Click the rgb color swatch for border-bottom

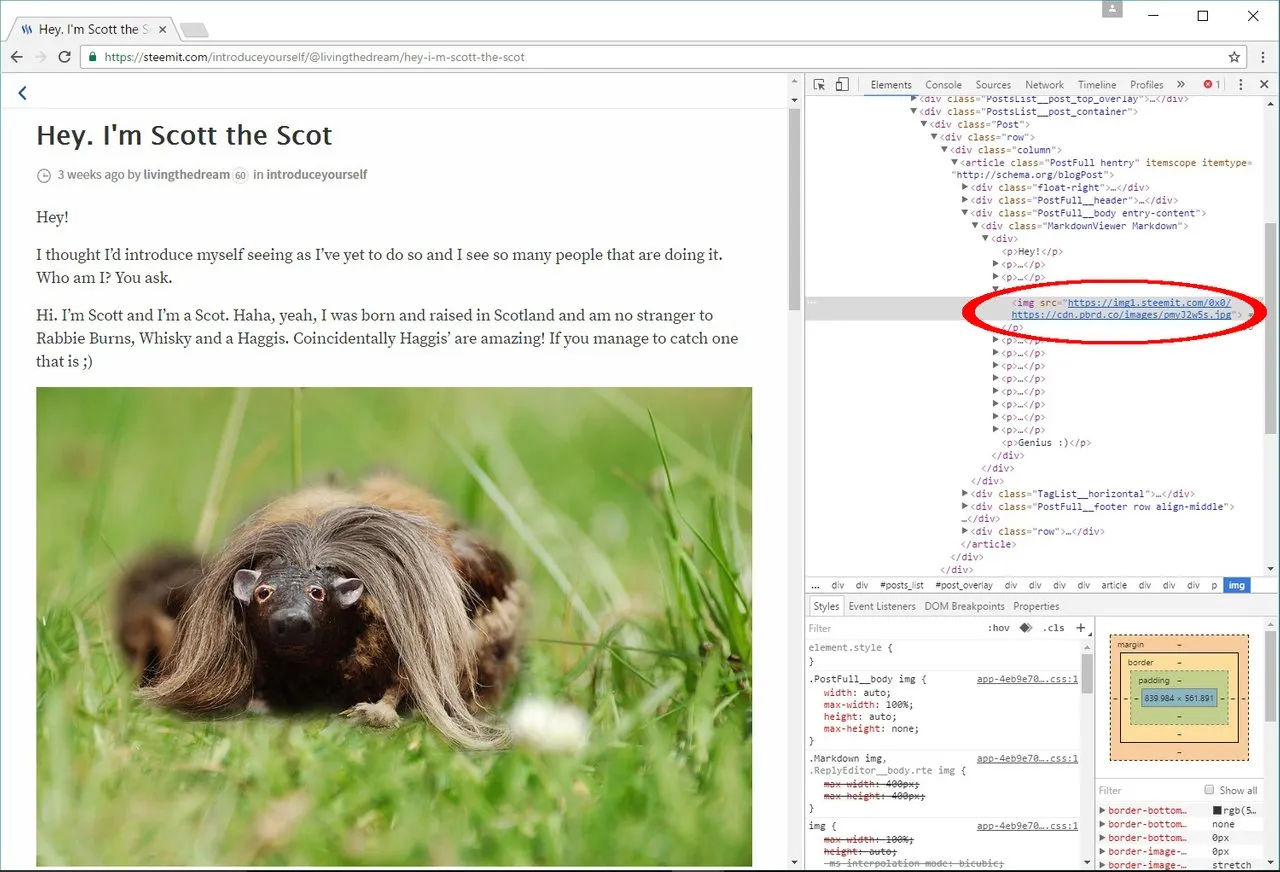tap(1217, 811)
